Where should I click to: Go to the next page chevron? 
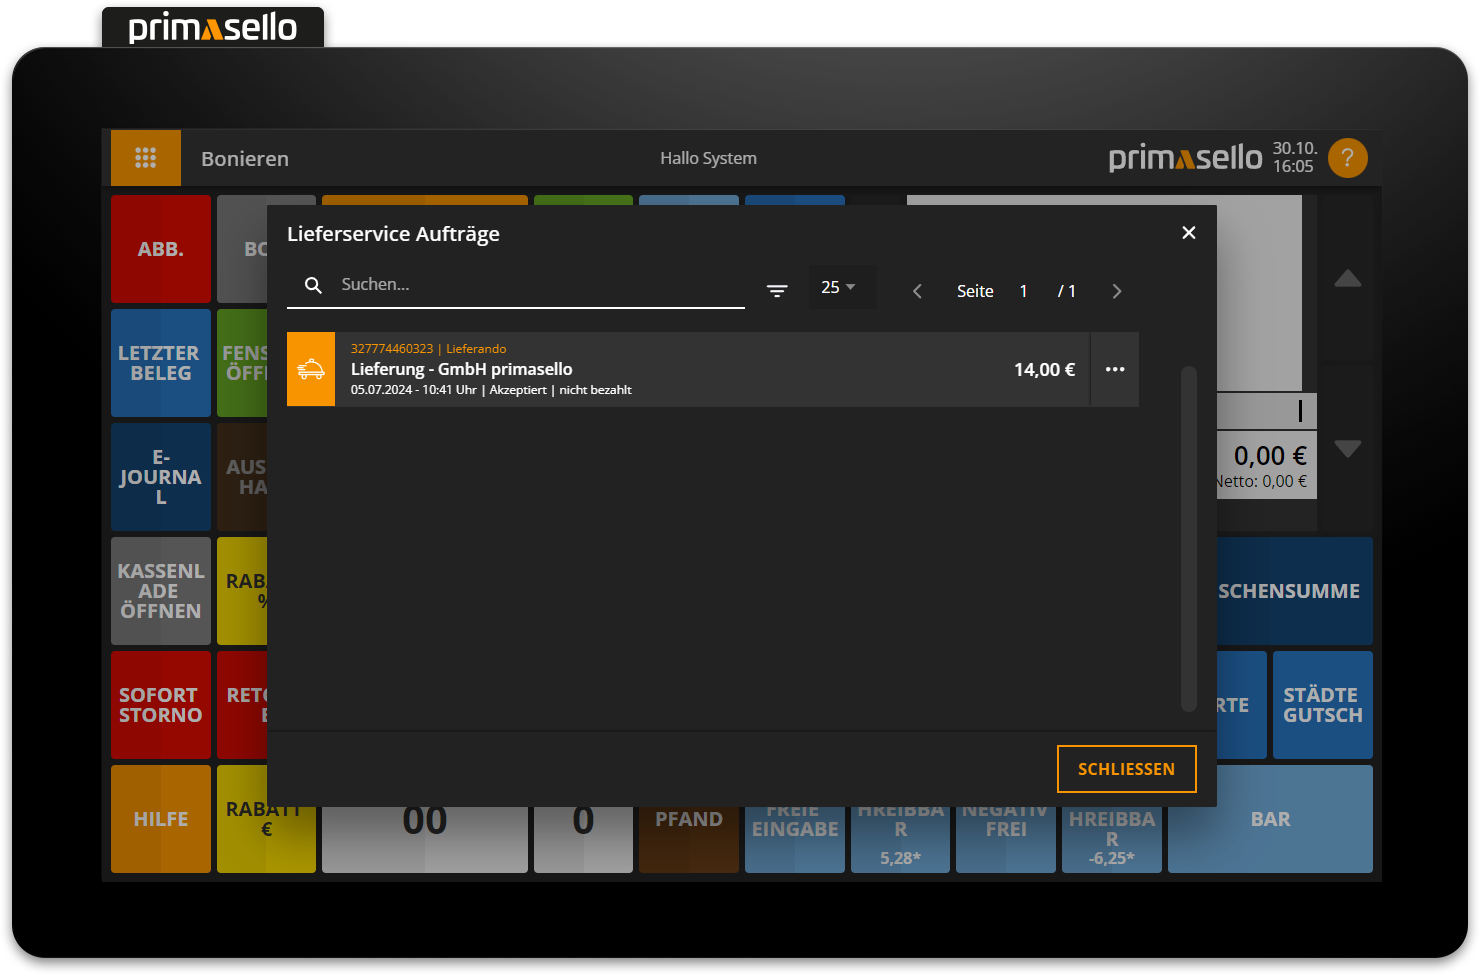1117,292
